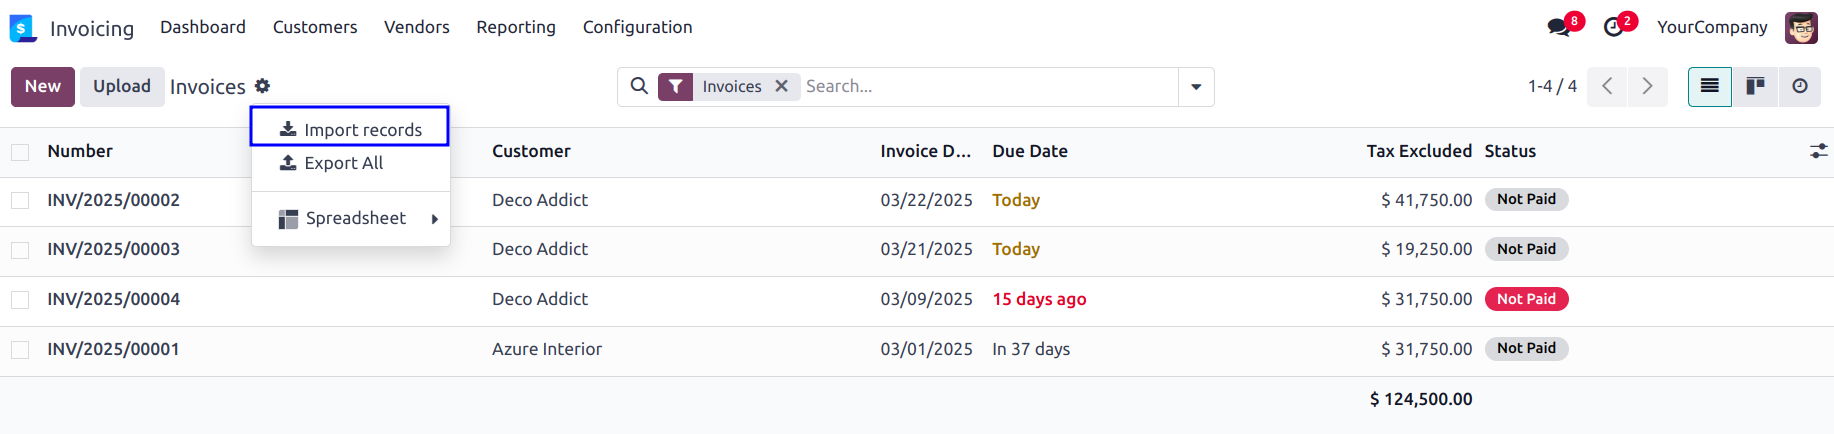
Task: Switch to kanban view
Action: [1755, 87]
